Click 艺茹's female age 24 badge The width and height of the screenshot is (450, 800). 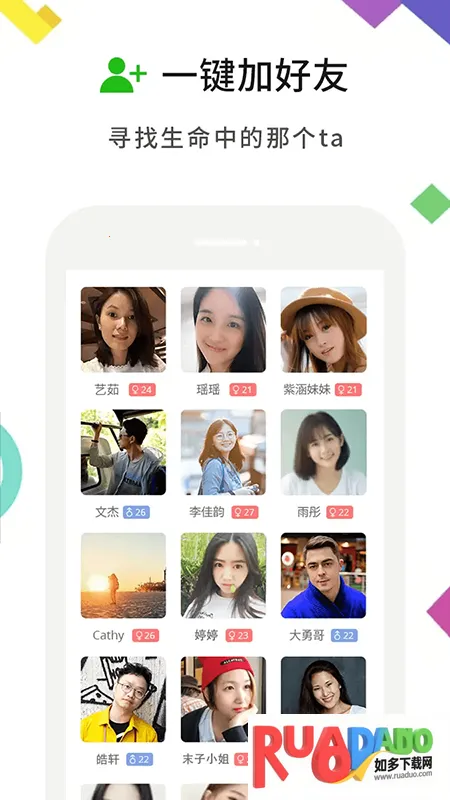coord(142,390)
